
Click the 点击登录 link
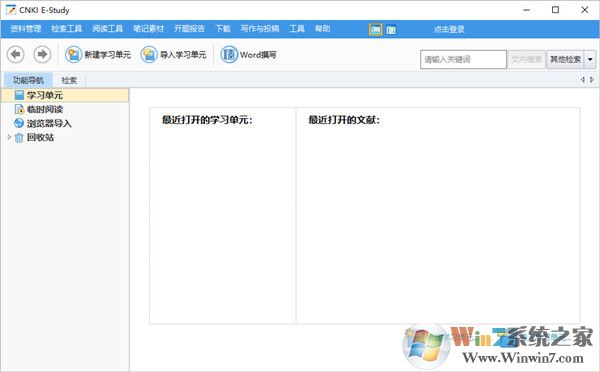pyautogui.click(x=449, y=29)
